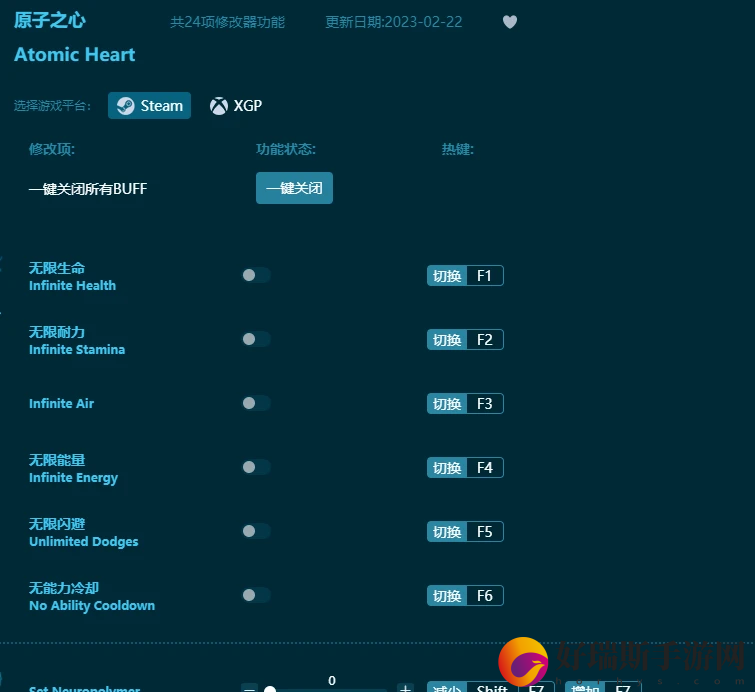Viewport: 755px width, 692px height.
Task: Click the F1 hotkey box for Infinite Health
Action: coord(485,275)
